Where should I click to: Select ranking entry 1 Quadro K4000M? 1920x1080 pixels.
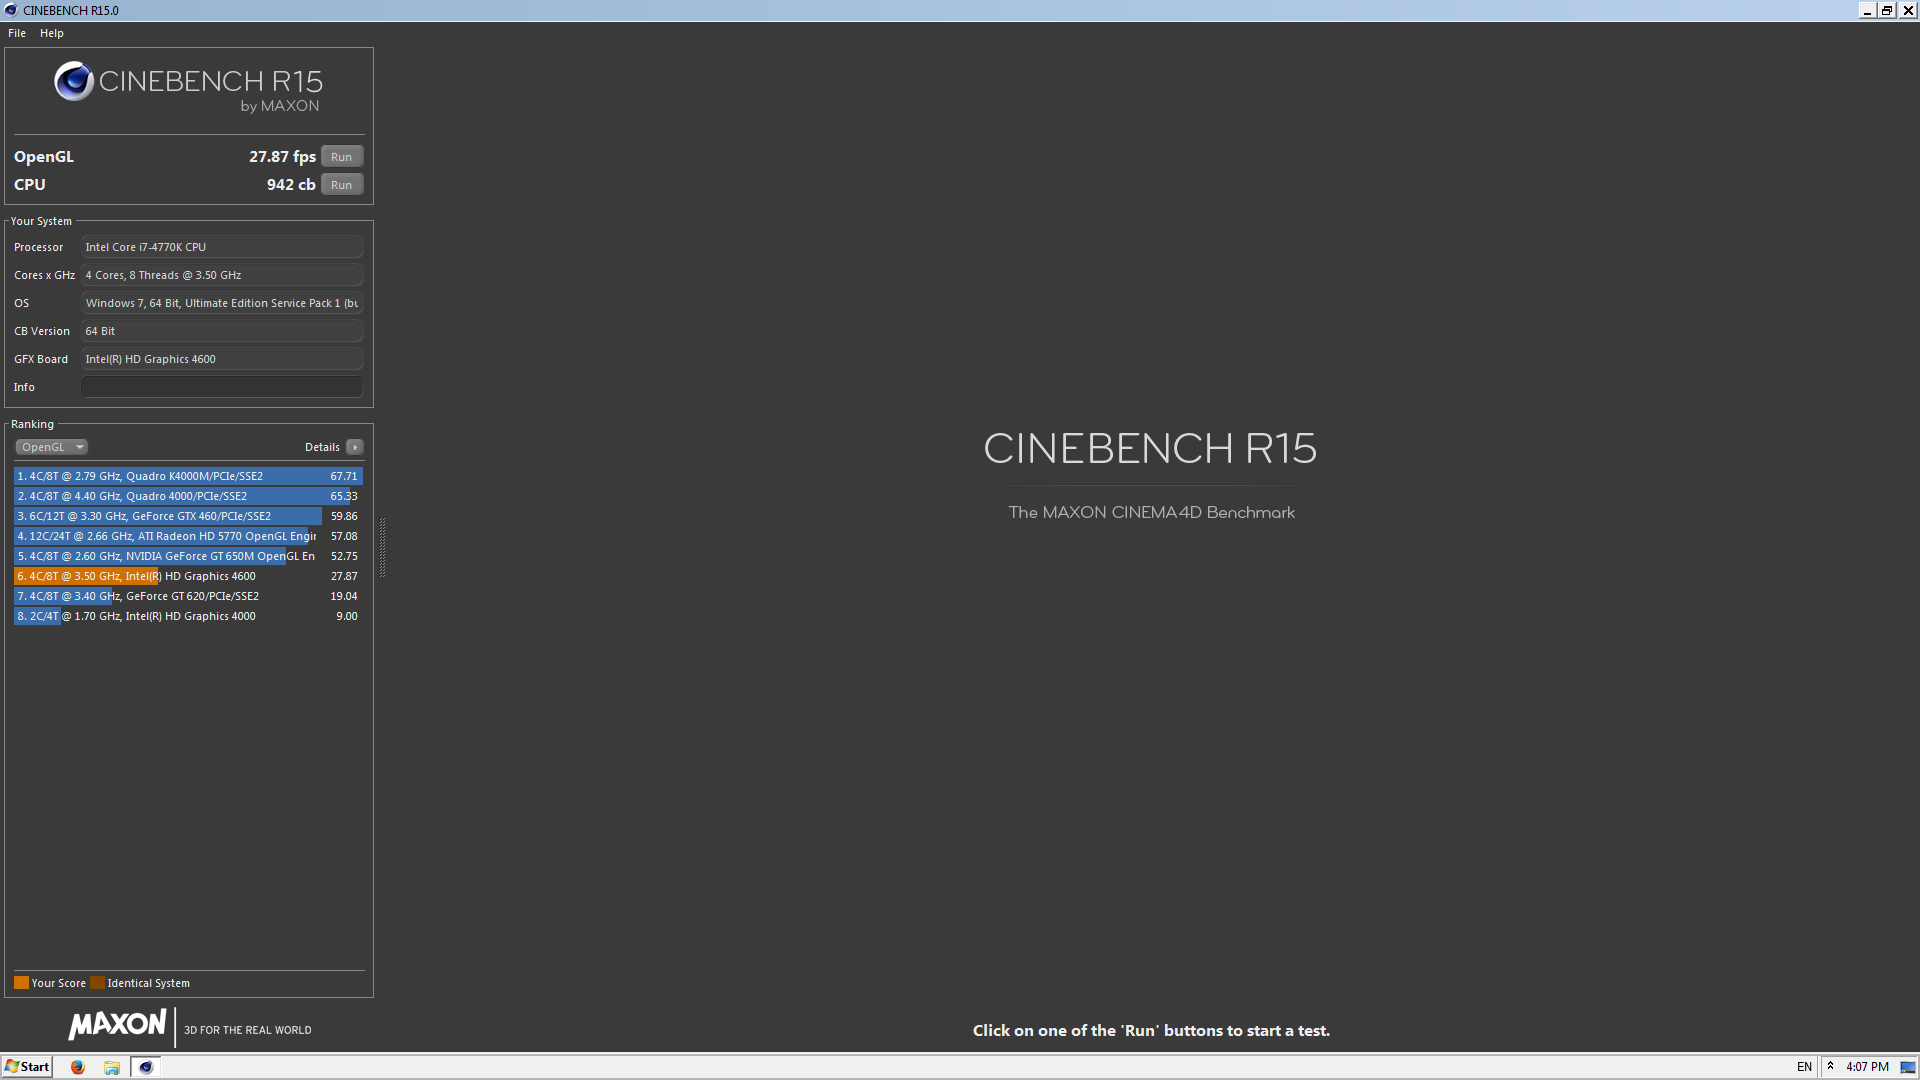(188, 476)
